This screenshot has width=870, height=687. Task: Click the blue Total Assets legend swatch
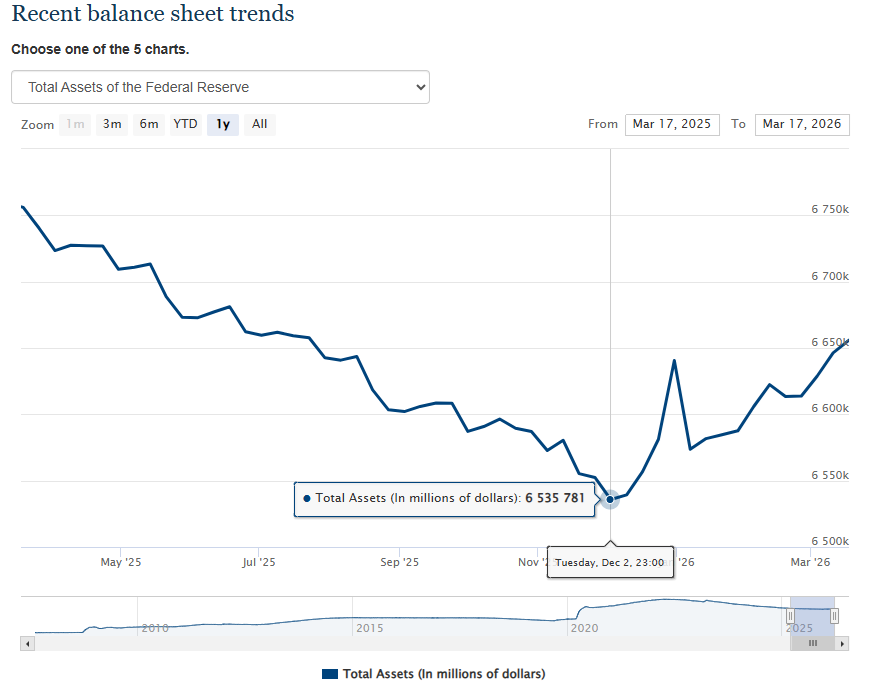coord(330,674)
